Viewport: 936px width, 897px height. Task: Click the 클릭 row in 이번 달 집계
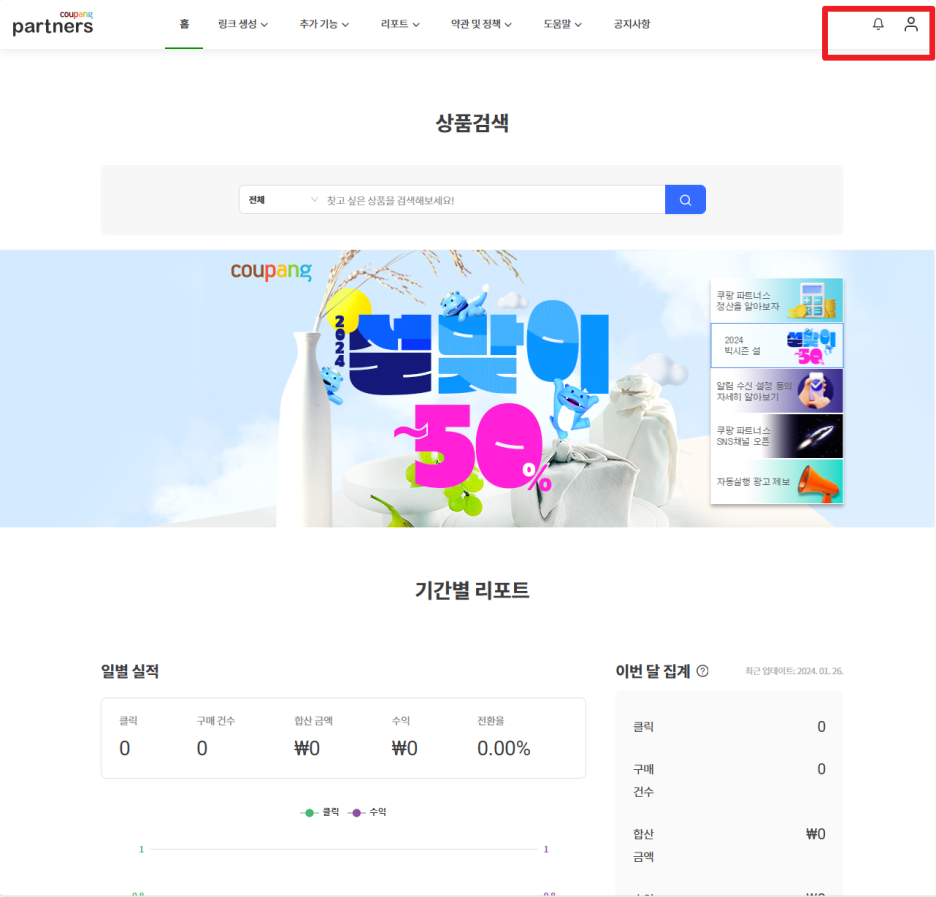[729, 726]
